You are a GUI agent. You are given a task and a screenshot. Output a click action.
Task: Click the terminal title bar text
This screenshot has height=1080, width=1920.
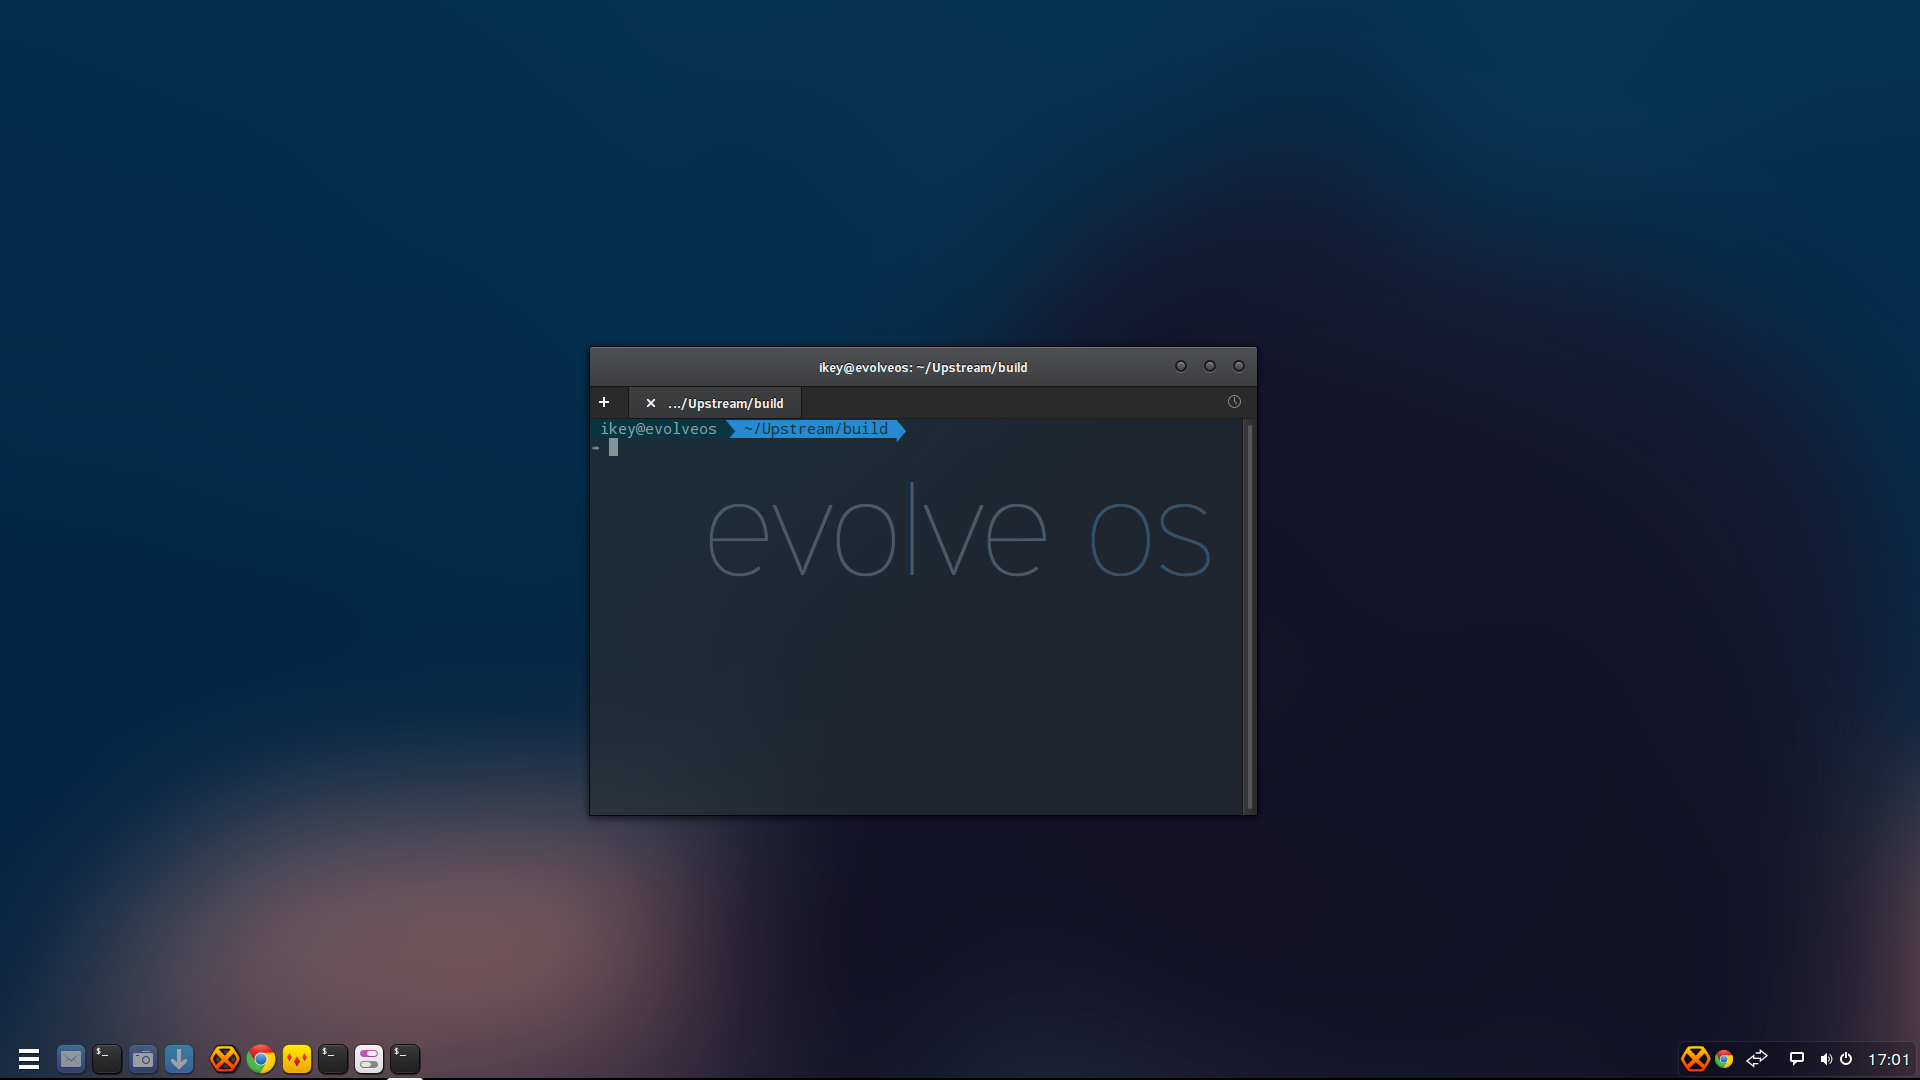point(923,367)
